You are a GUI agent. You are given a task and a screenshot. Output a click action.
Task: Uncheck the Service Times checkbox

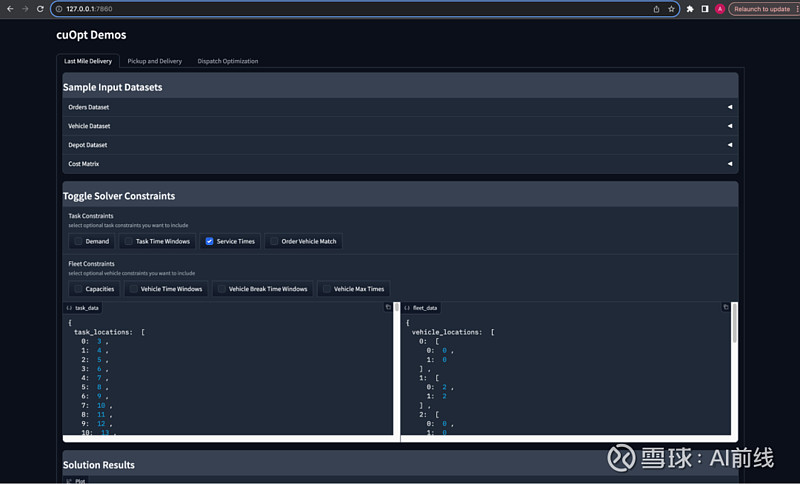pyautogui.click(x=209, y=241)
